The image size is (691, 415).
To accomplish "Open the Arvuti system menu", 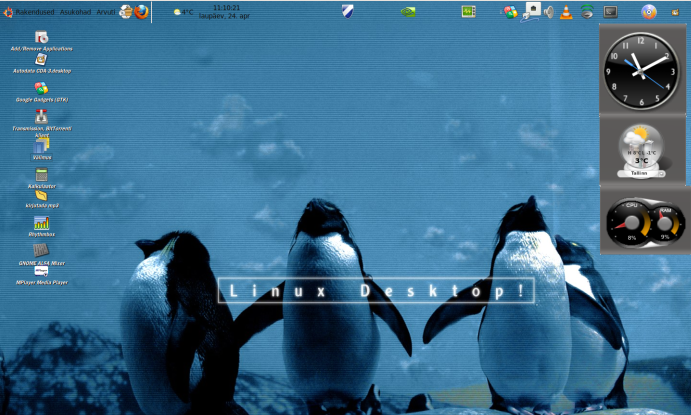I will [x=105, y=12].
